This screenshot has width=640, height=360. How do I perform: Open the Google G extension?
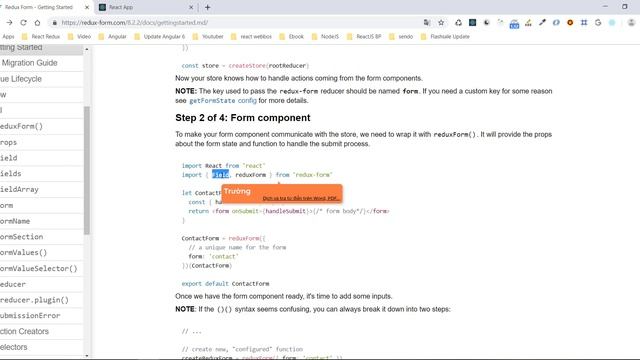pyautogui.click(x=598, y=23)
